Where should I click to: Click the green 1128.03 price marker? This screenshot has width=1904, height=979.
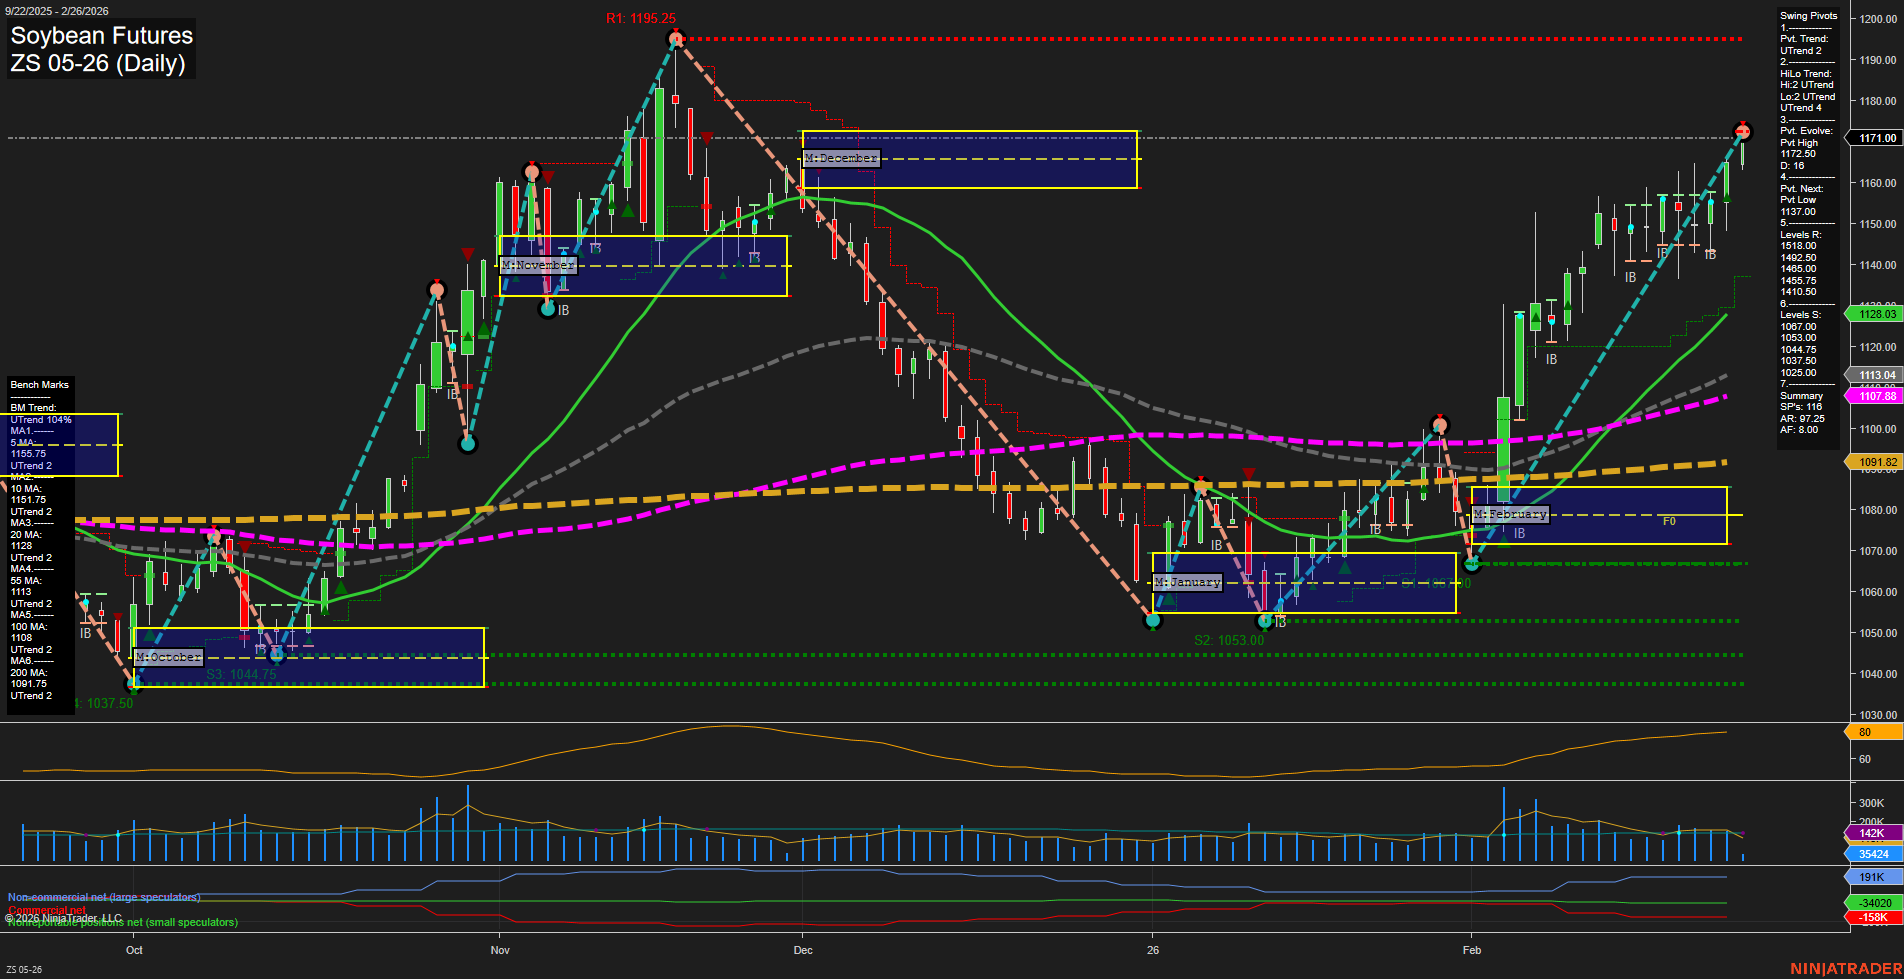1876,313
